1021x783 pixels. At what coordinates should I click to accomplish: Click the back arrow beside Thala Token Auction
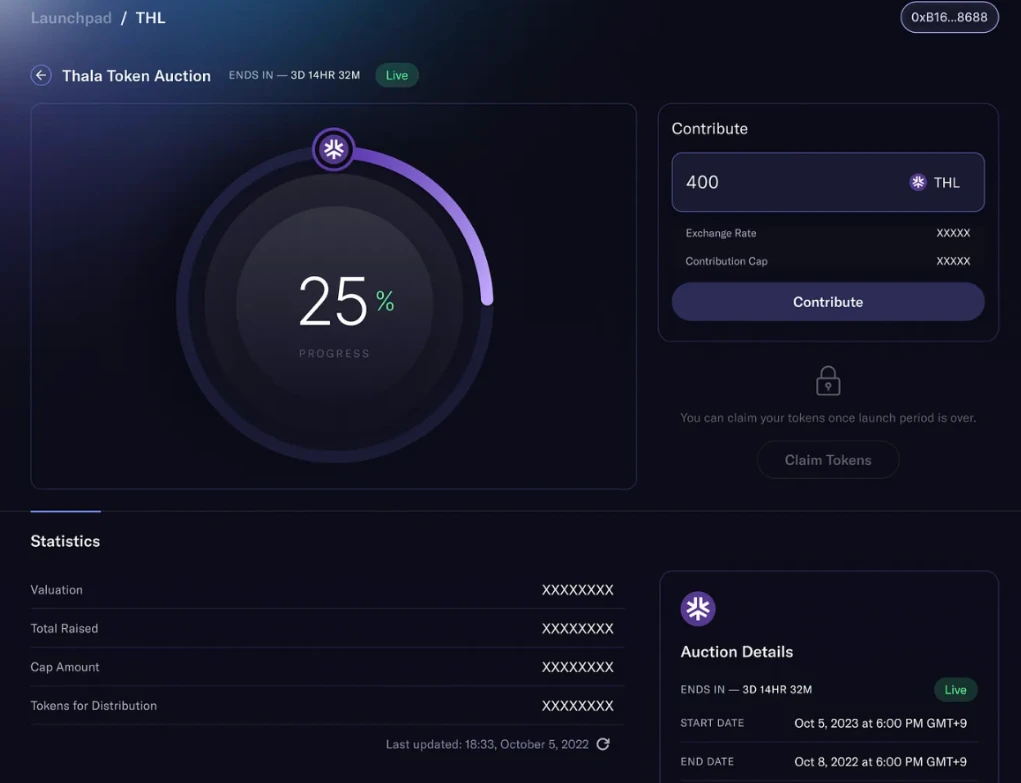pyautogui.click(x=41, y=76)
